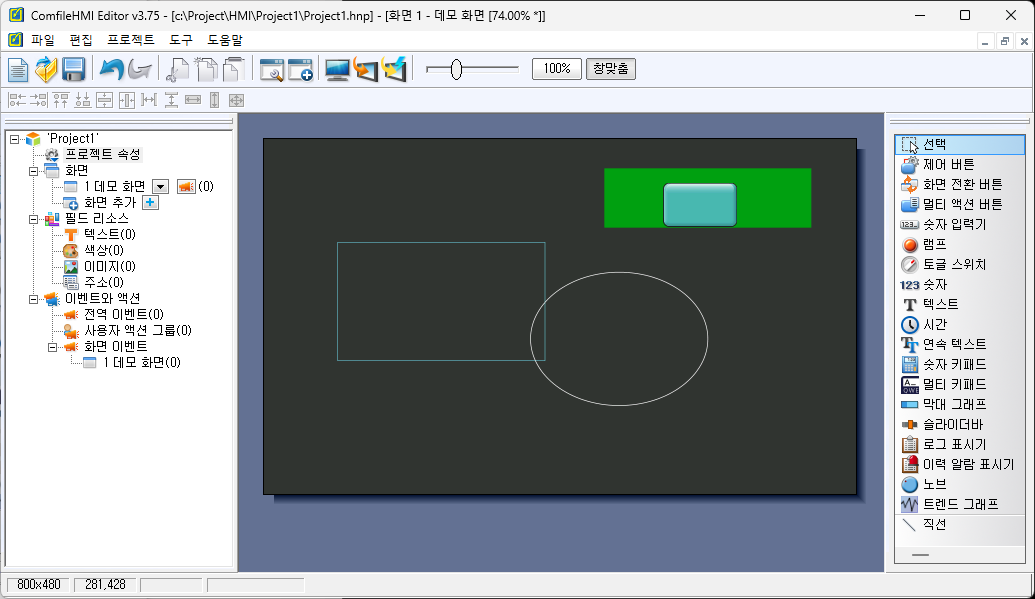1035x599 pixels.
Task: Collapse the 'Project1' root node
Action: [x=14, y=139]
